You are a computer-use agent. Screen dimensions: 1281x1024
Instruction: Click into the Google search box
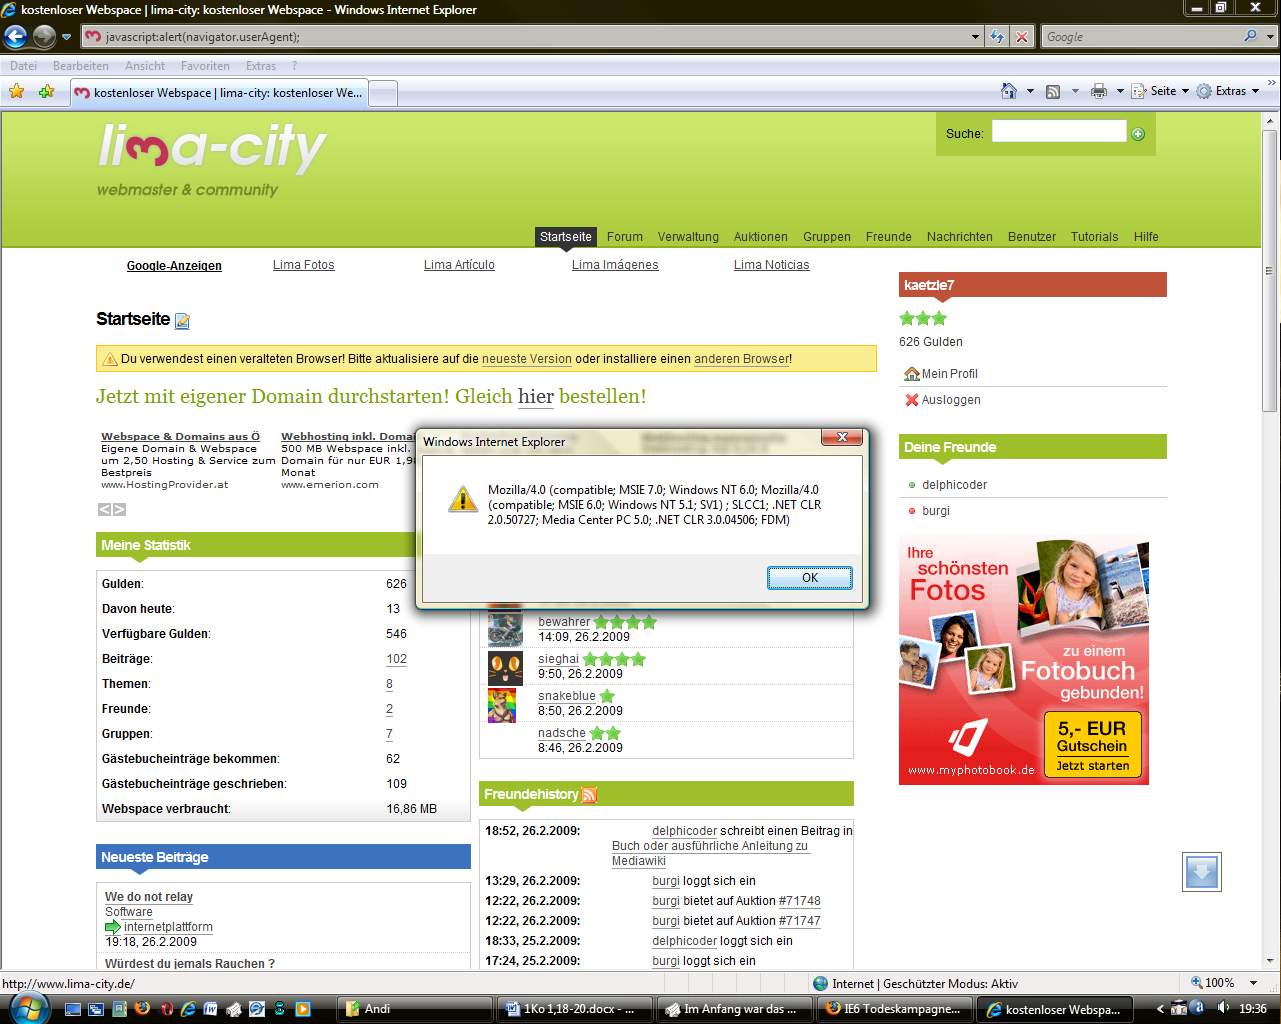pyautogui.click(x=1140, y=37)
